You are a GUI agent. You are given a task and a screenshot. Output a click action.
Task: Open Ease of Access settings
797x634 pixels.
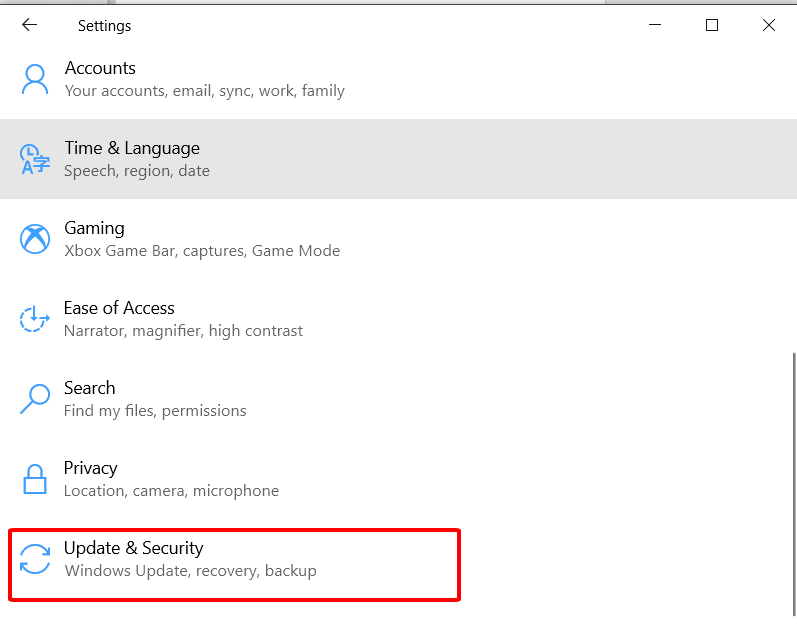click(398, 319)
